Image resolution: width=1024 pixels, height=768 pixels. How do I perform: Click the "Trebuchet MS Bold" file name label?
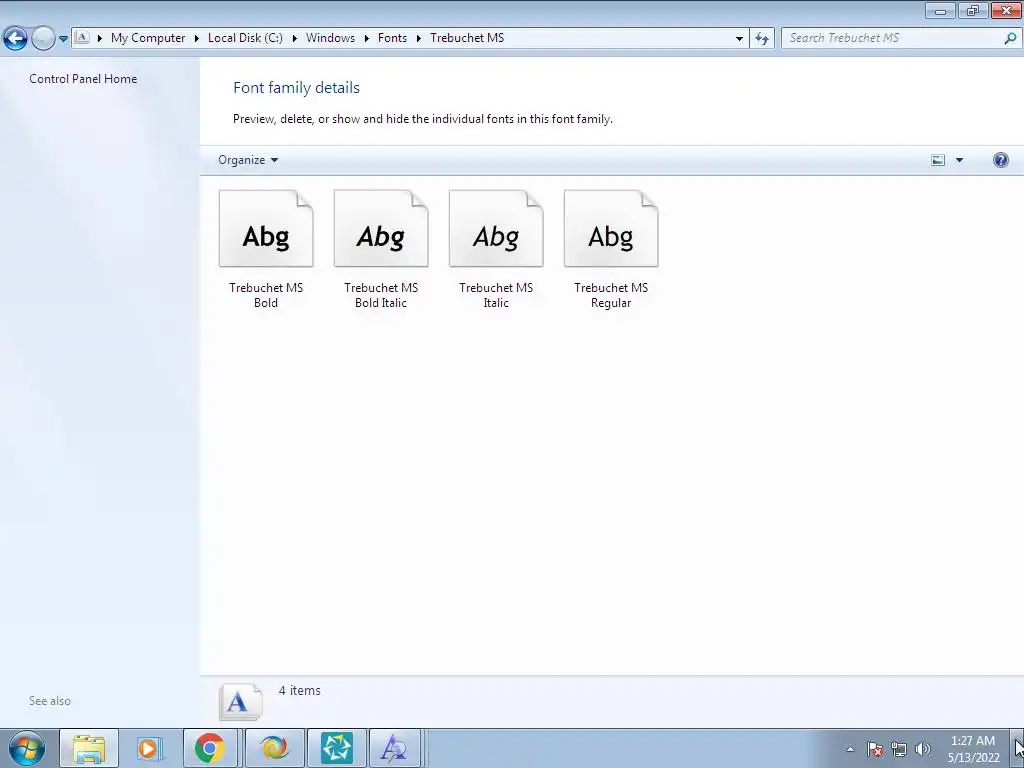[x=266, y=295]
